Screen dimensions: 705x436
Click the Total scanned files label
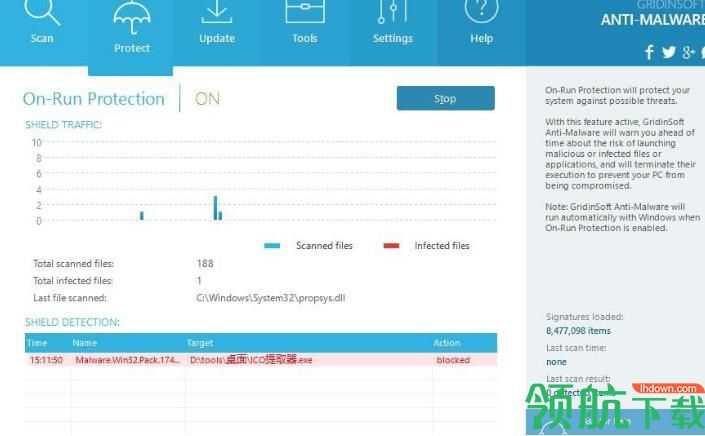(73, 263)
